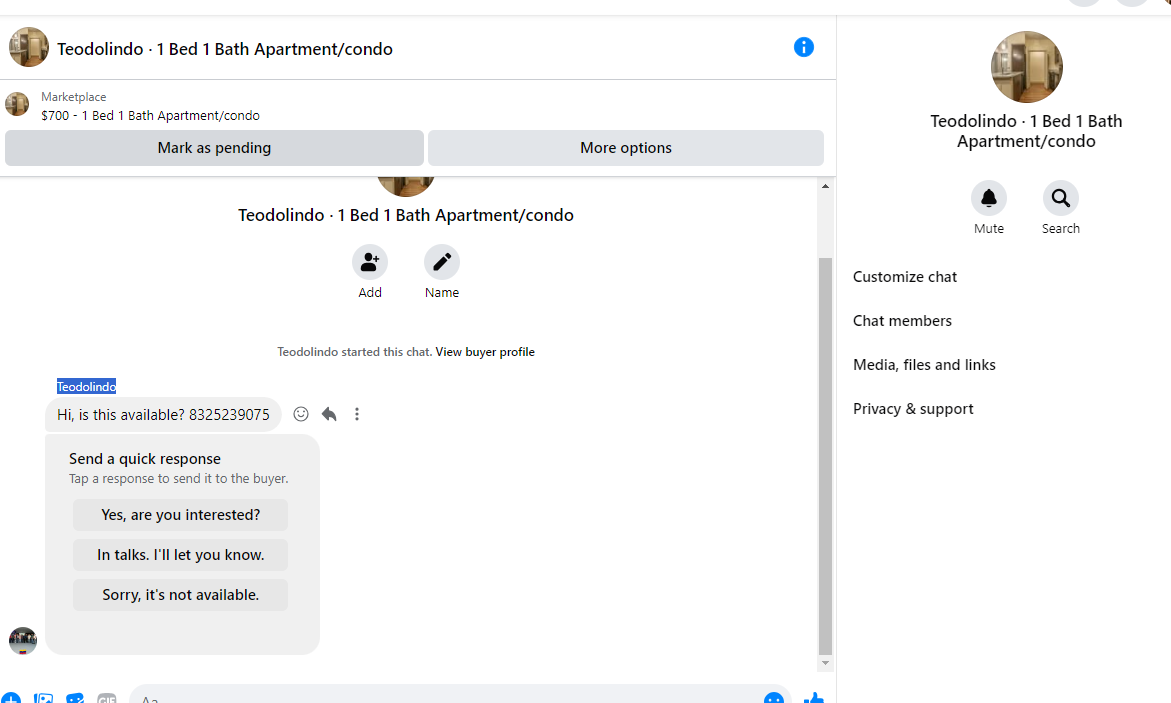1171x703 pixels.
Task: Send quick response "In talks. I'll let you know."
Action: point(181,555)
